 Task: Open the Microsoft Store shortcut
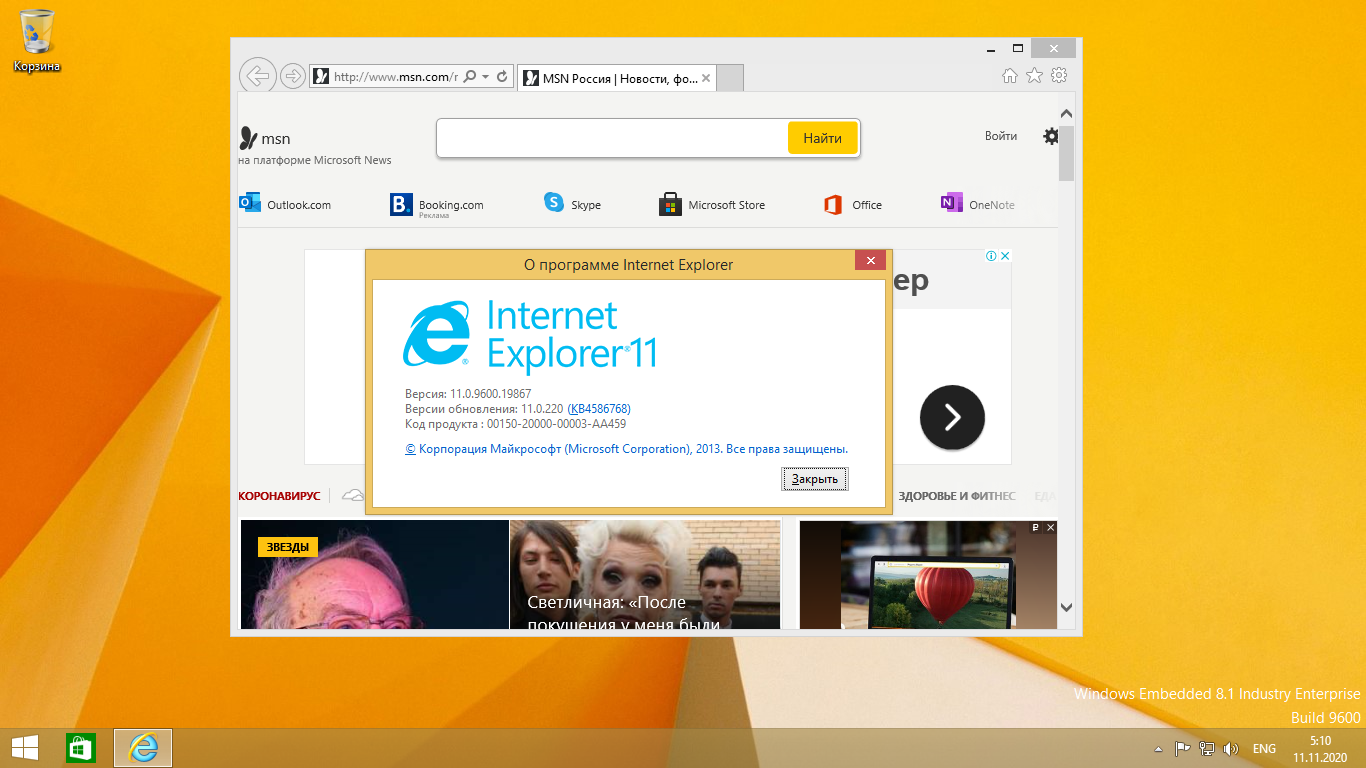tap(712, 205)
